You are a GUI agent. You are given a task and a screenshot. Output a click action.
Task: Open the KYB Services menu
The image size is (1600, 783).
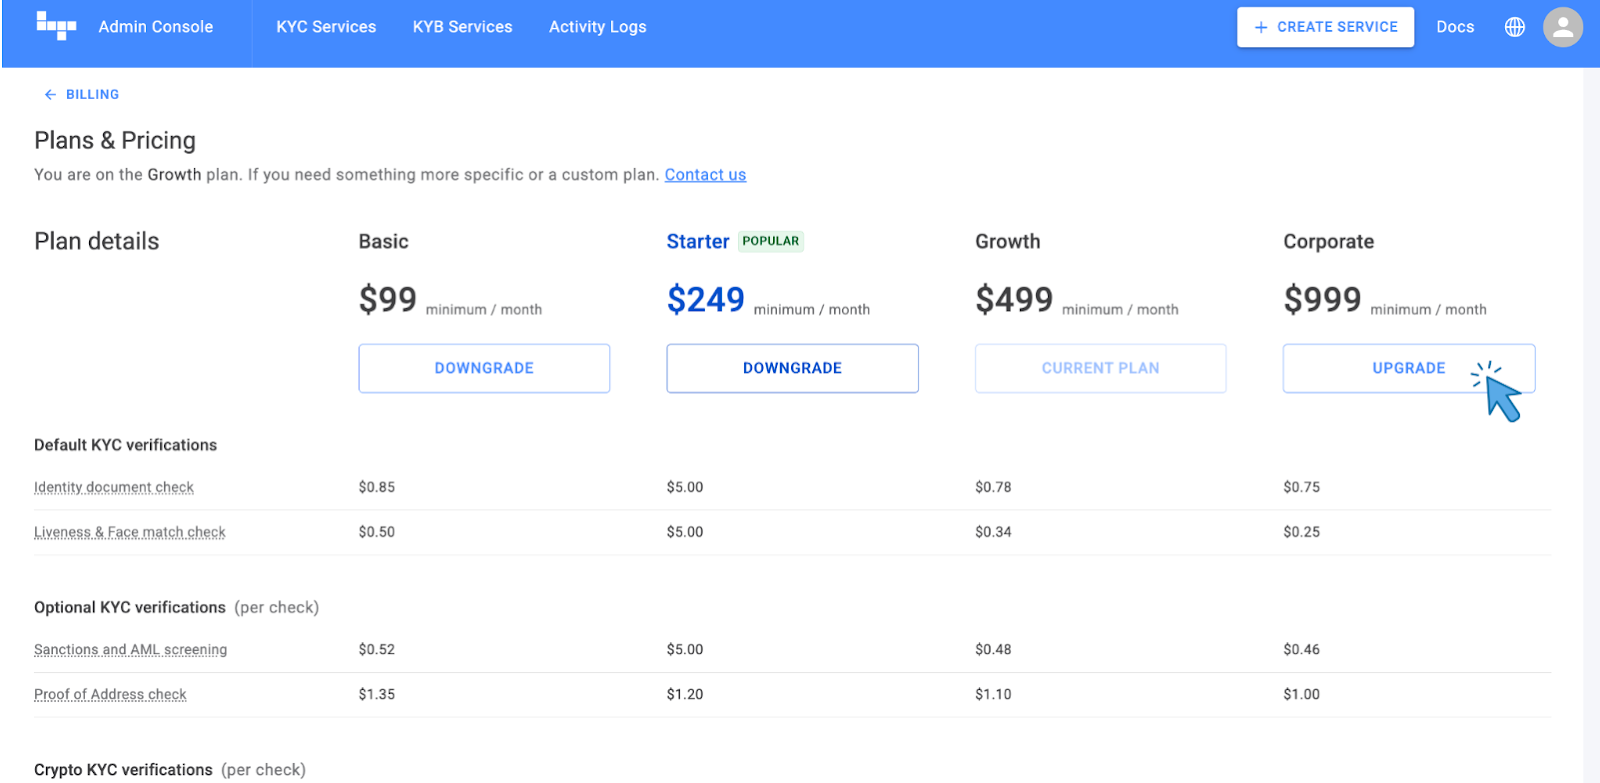462,27
